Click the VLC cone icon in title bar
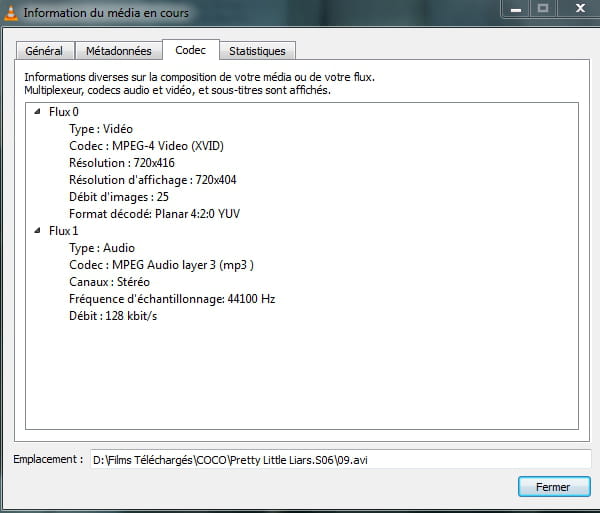Screen dimensions: 600x513 pos(11,12)
